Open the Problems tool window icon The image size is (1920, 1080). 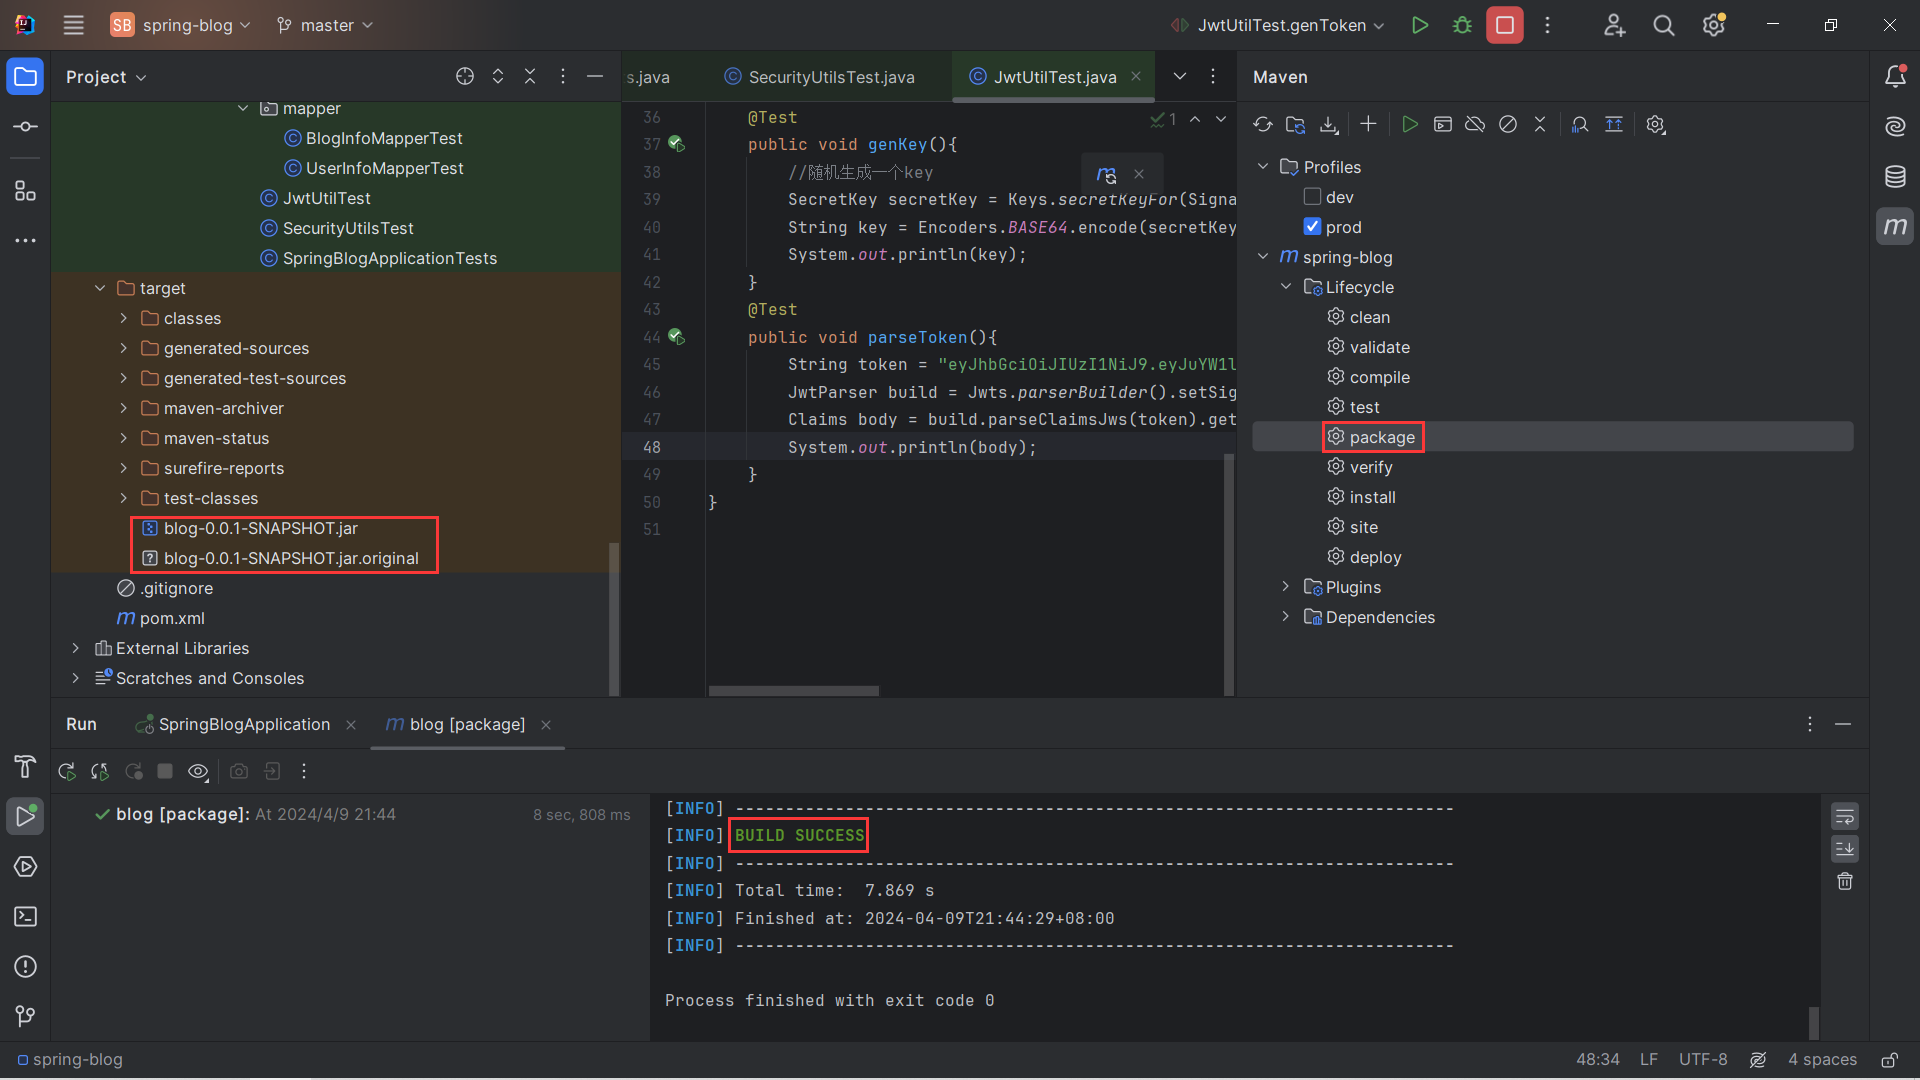point(26,967)
